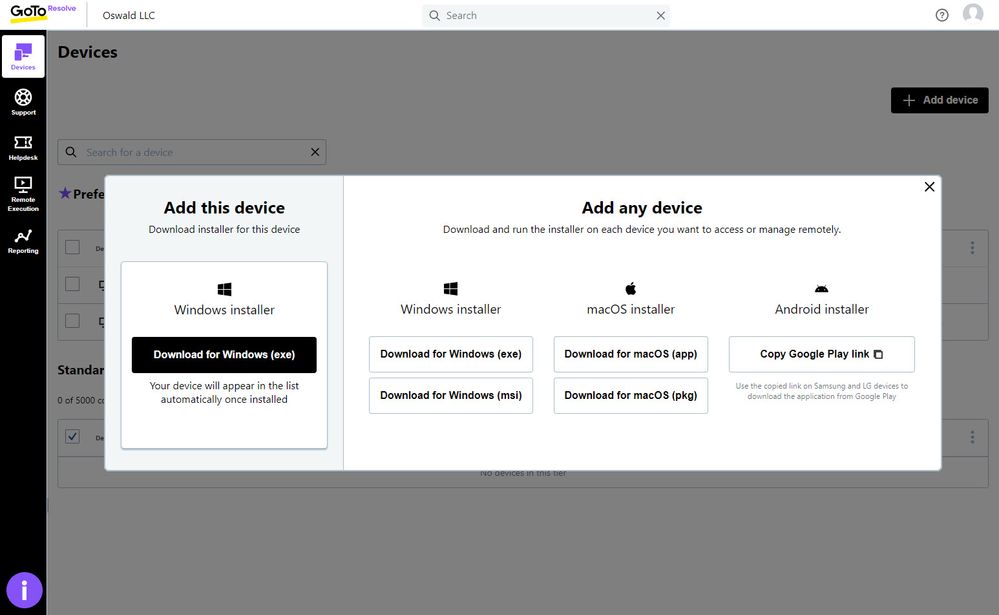Screen dimensions: 999x615
Task: Open the Support section in sidebar
Action: coord(23,102)
